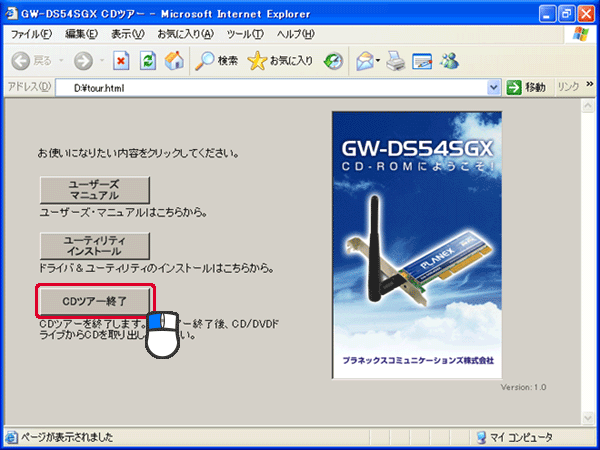Click the ページが表示されました status text
The image size is (600, 450).
tap(67, 437)
